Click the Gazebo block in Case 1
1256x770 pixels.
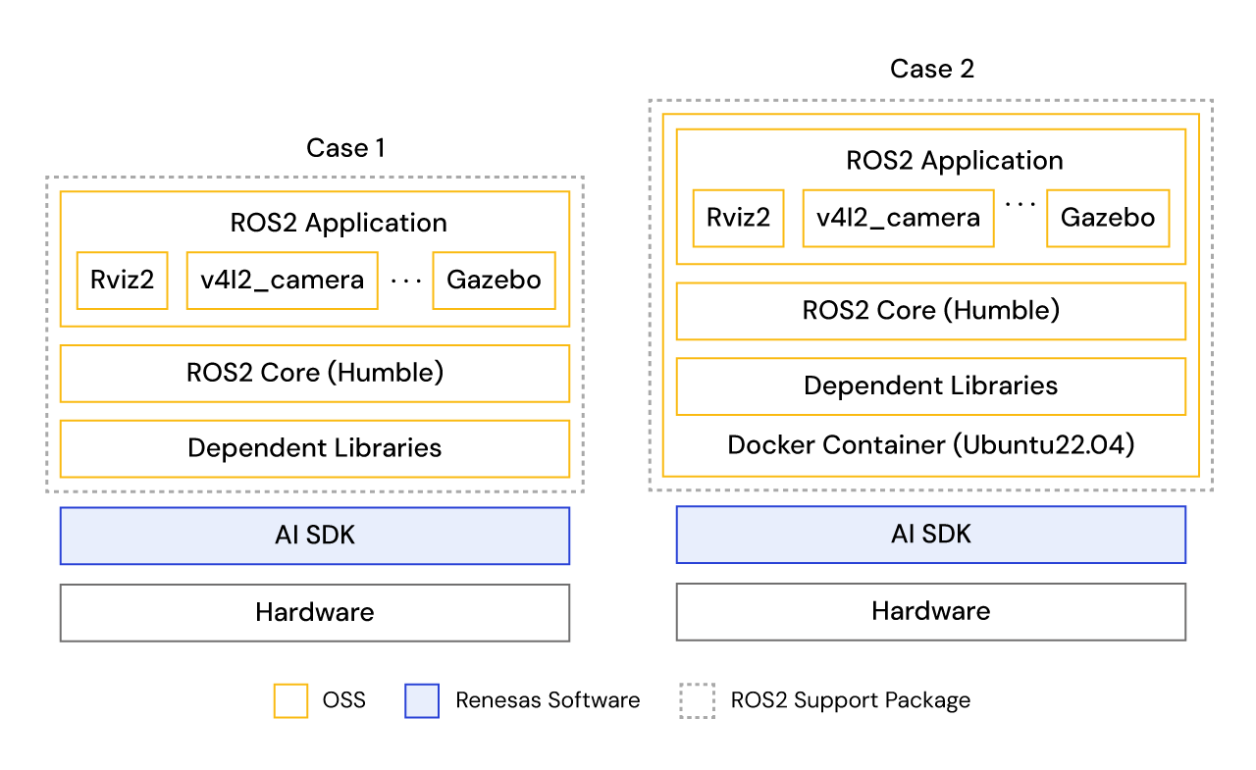point(492,281)
